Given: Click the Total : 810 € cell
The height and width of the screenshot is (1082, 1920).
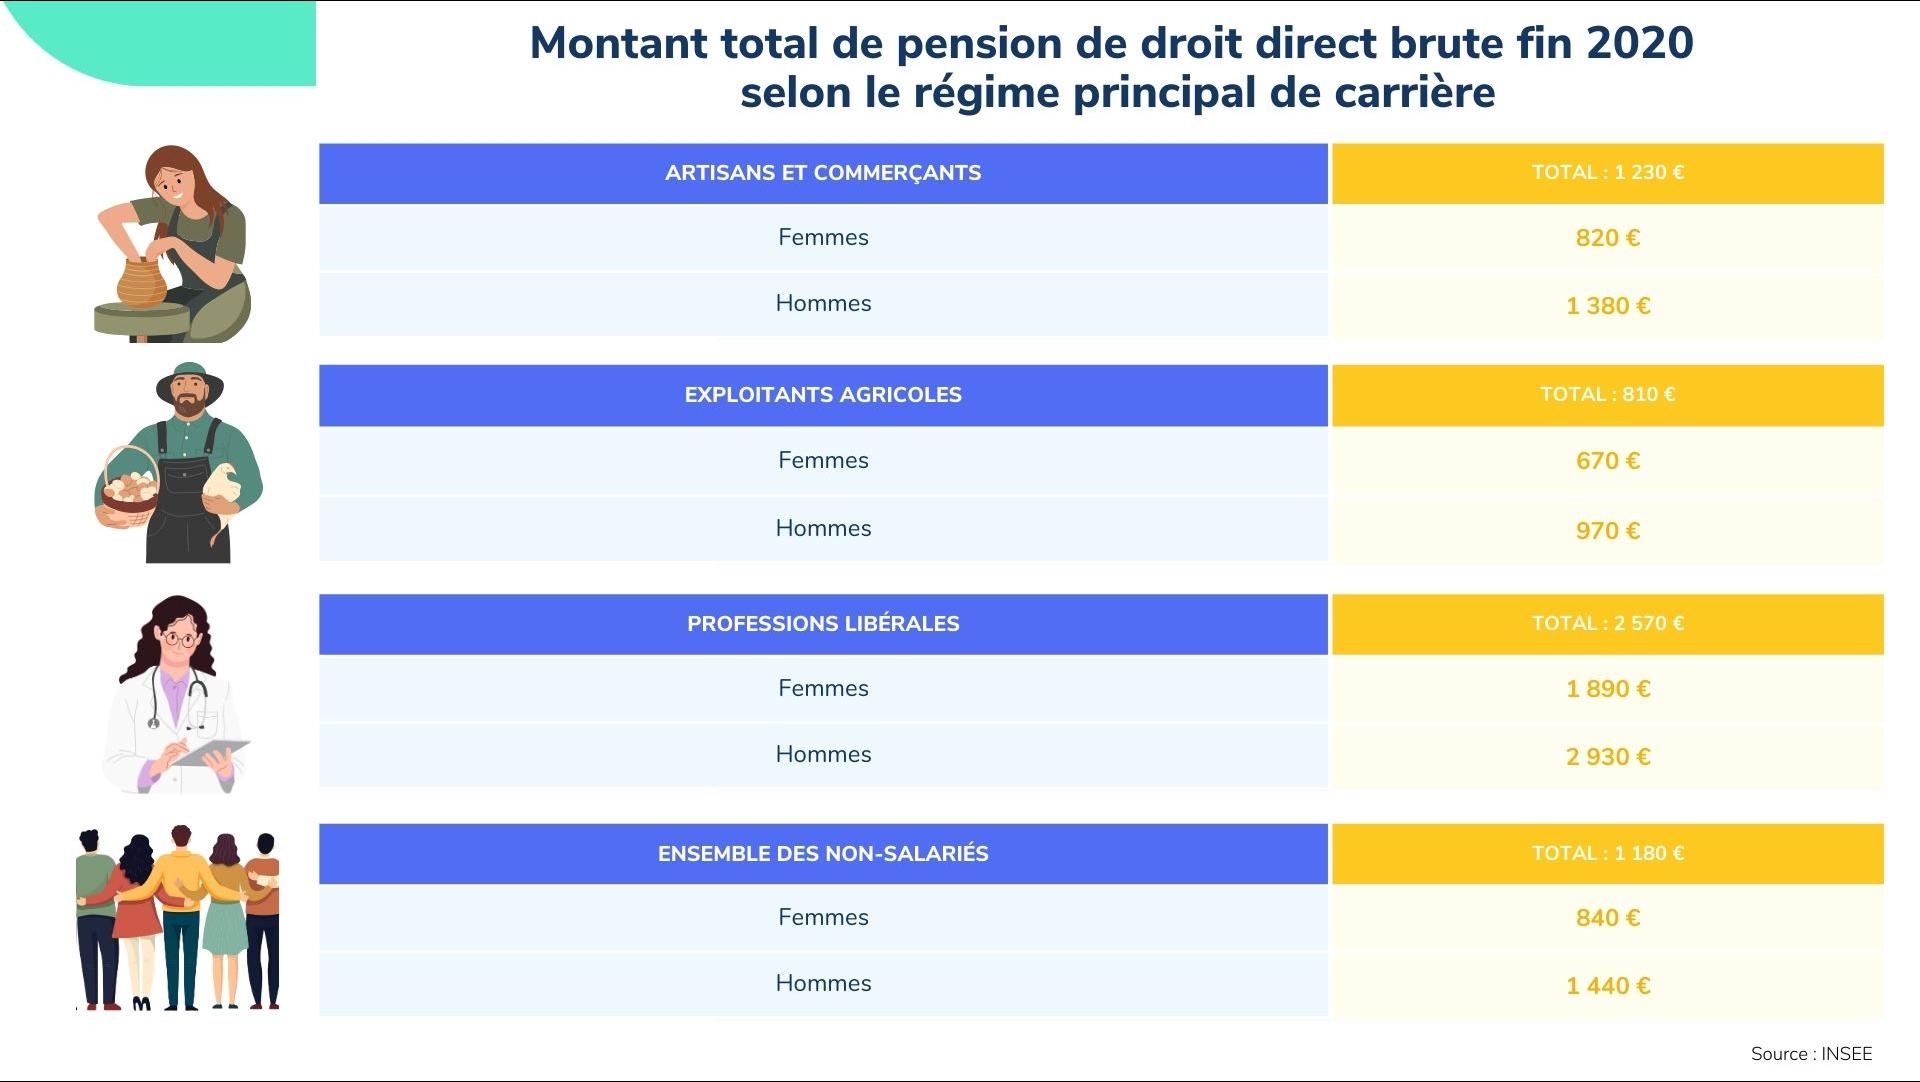Looking at the screenshot, I should point(1607,395).
